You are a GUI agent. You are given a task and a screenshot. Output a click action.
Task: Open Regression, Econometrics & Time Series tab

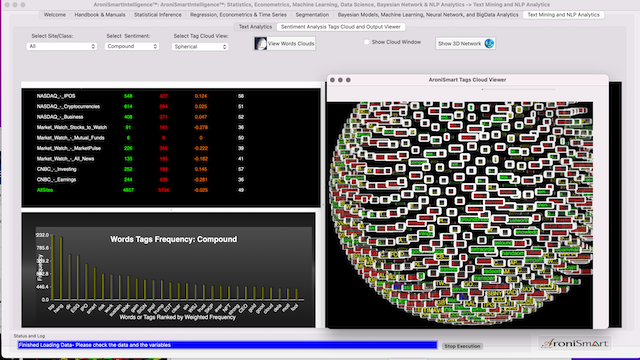click(x=238, y=15)
